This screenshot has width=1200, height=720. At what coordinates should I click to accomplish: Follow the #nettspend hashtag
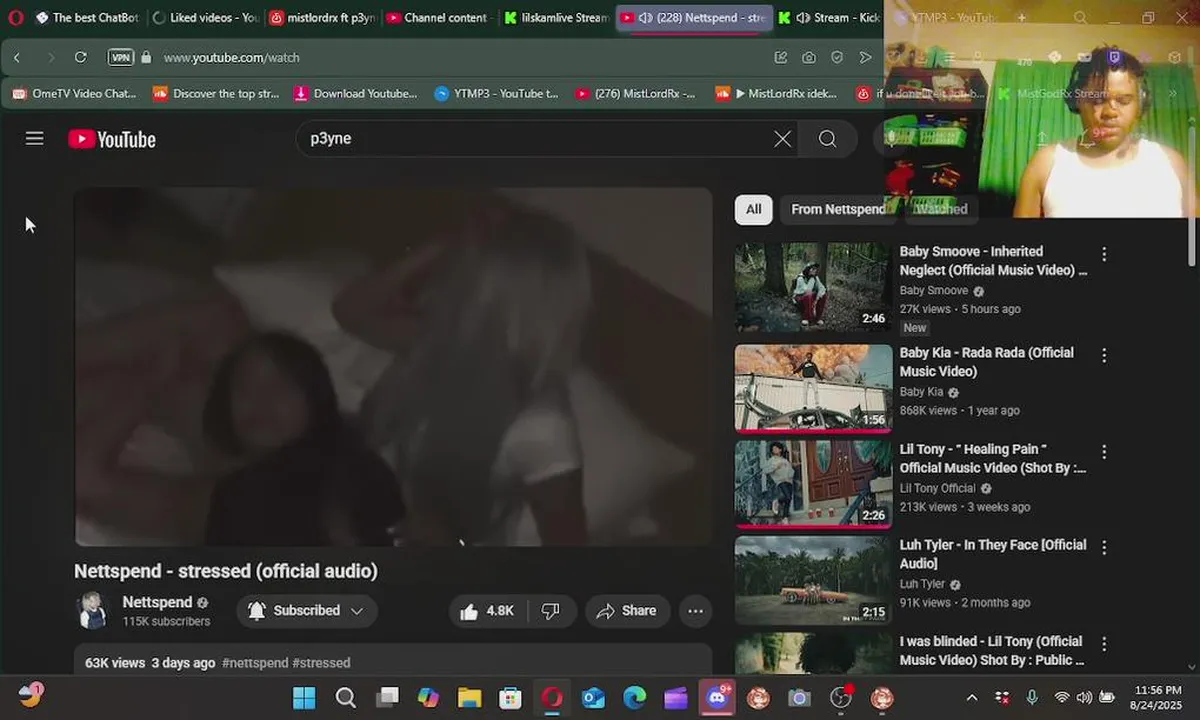point(255,663)
